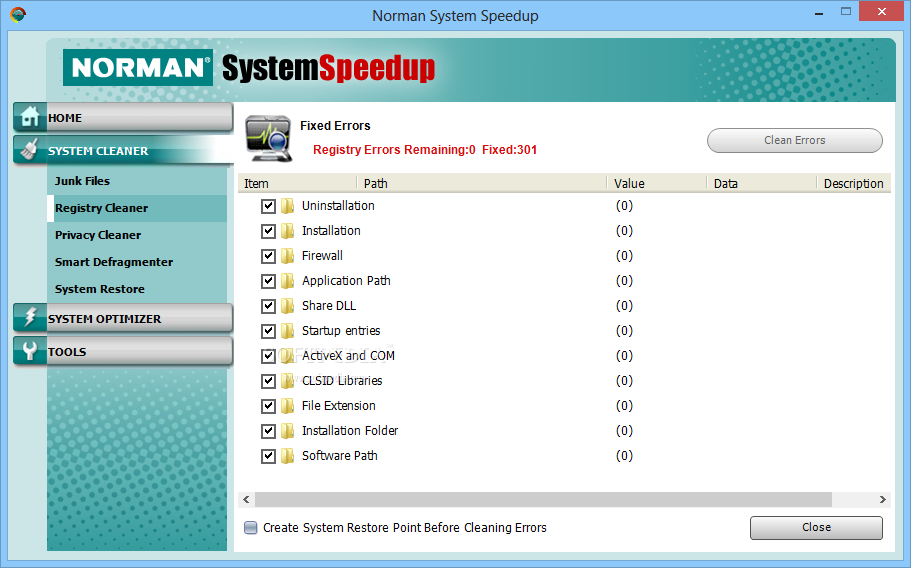Maximize the Norman System Speedup window
The width and height of the screenshot is (911, 568).
tap(846, 12)
